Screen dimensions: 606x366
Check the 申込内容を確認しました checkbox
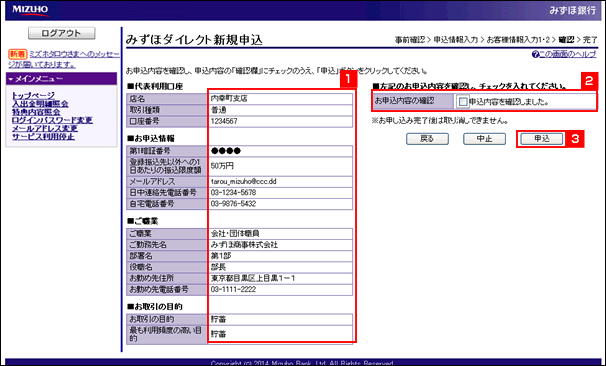pos(463,102)
